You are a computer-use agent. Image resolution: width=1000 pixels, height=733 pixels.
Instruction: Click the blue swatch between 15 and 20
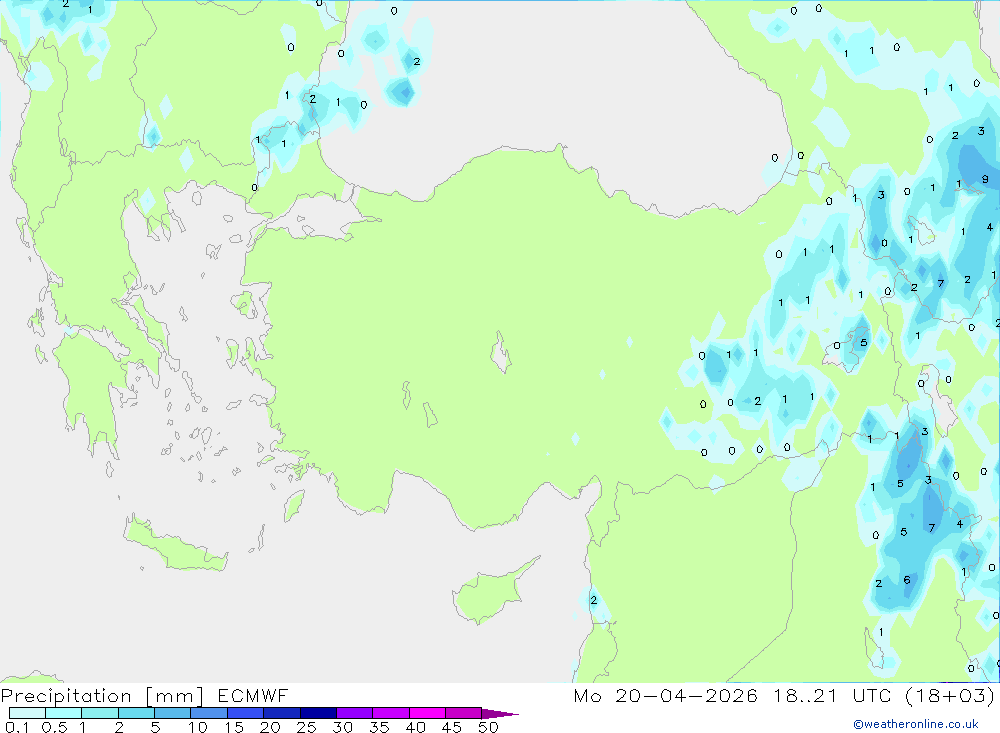pos(246,713)
